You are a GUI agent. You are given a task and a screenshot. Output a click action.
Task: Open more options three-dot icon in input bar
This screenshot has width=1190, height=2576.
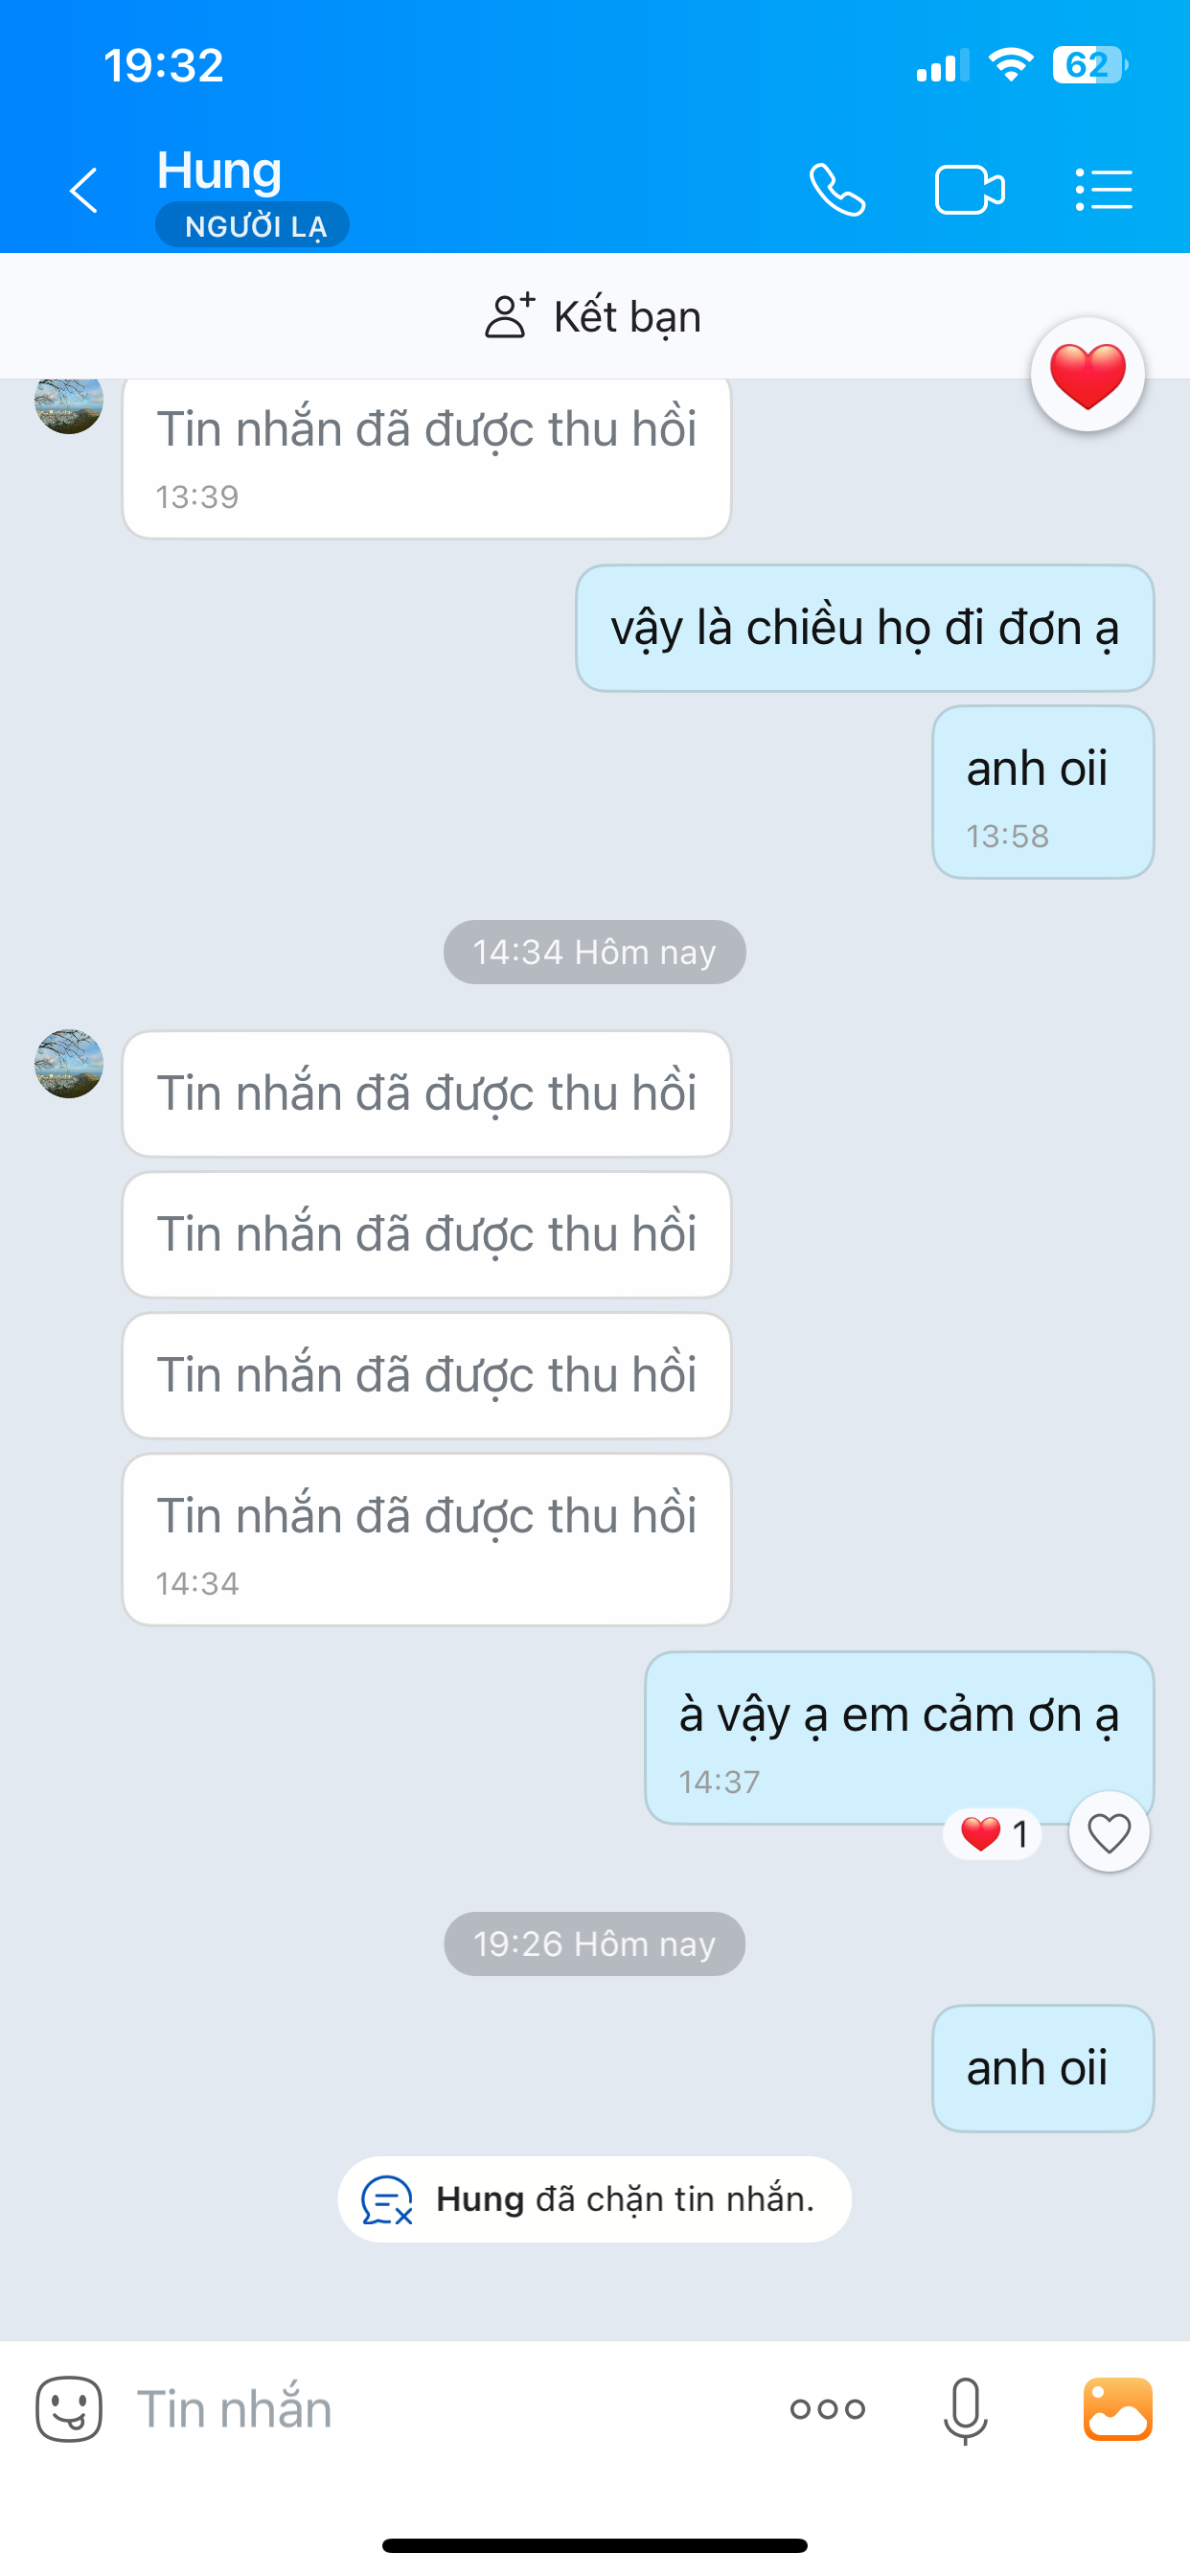pos(827,2409)
